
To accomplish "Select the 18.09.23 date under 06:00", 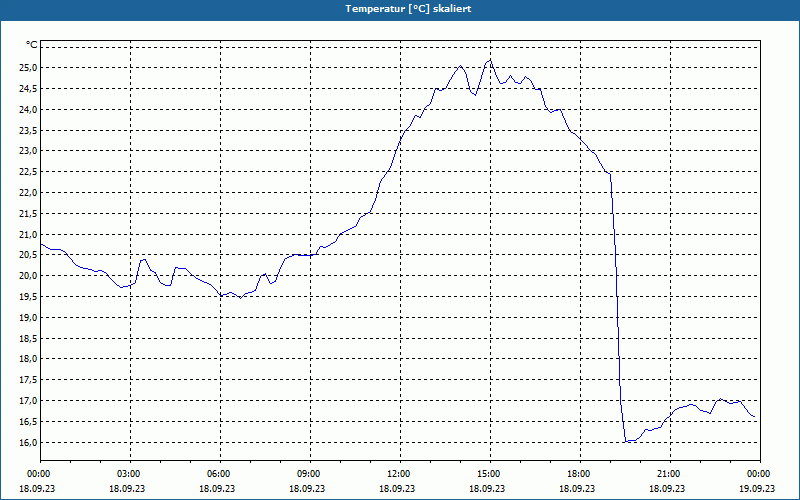I will [217, 488].
